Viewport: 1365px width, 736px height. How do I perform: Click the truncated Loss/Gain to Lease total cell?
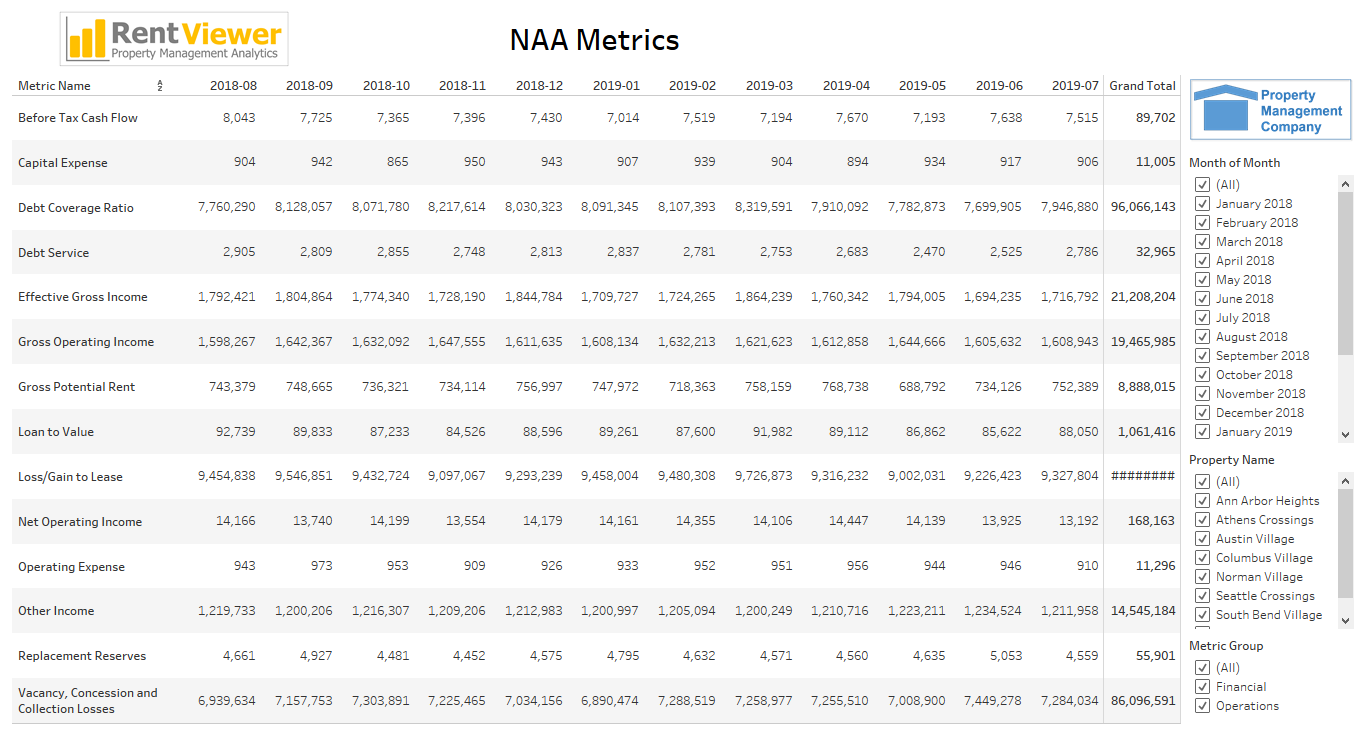tap(1142, 476)
